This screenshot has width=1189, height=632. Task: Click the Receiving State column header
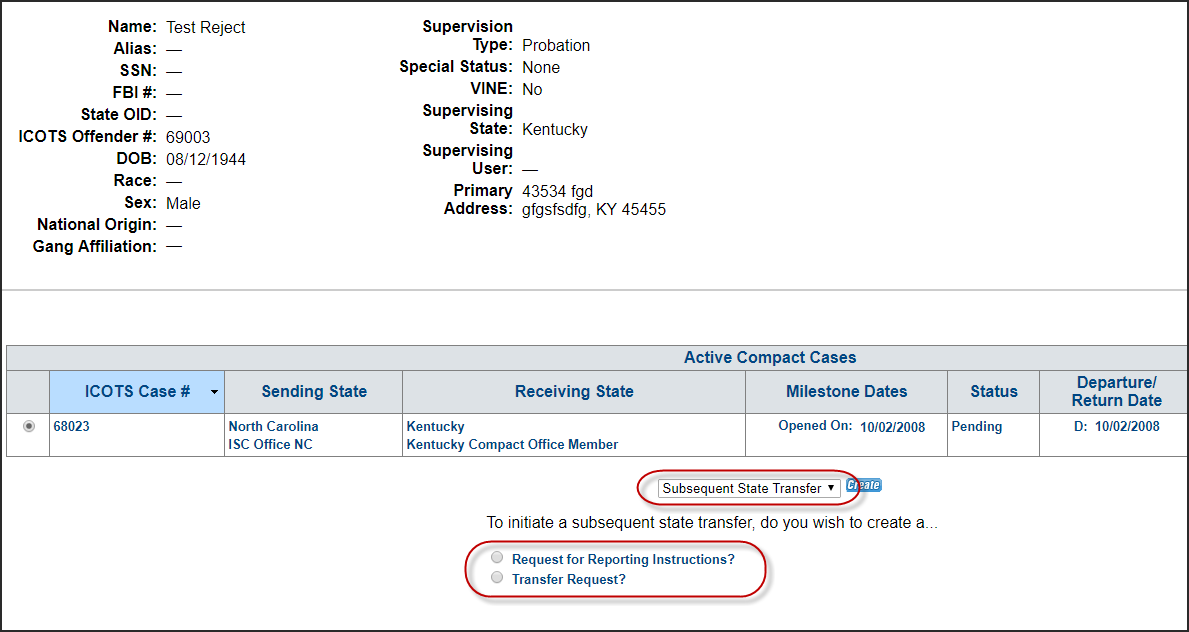(x=574, y=392)
